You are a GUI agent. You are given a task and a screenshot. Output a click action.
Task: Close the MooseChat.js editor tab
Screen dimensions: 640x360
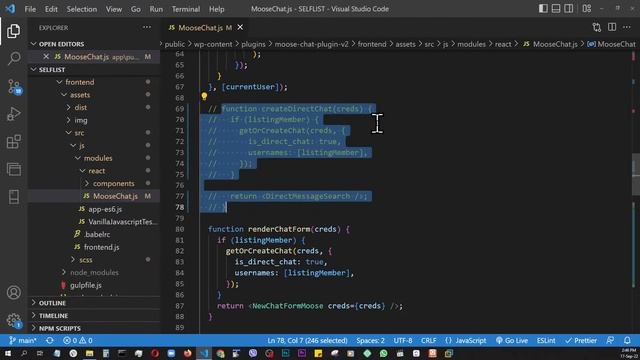click(240, 27)
